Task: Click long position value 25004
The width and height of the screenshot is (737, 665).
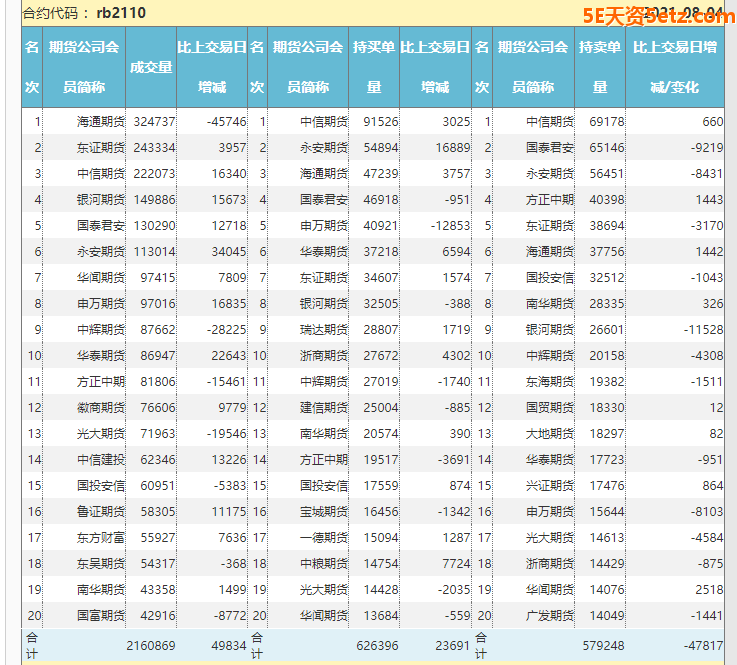Action: [x=381, y=408]
